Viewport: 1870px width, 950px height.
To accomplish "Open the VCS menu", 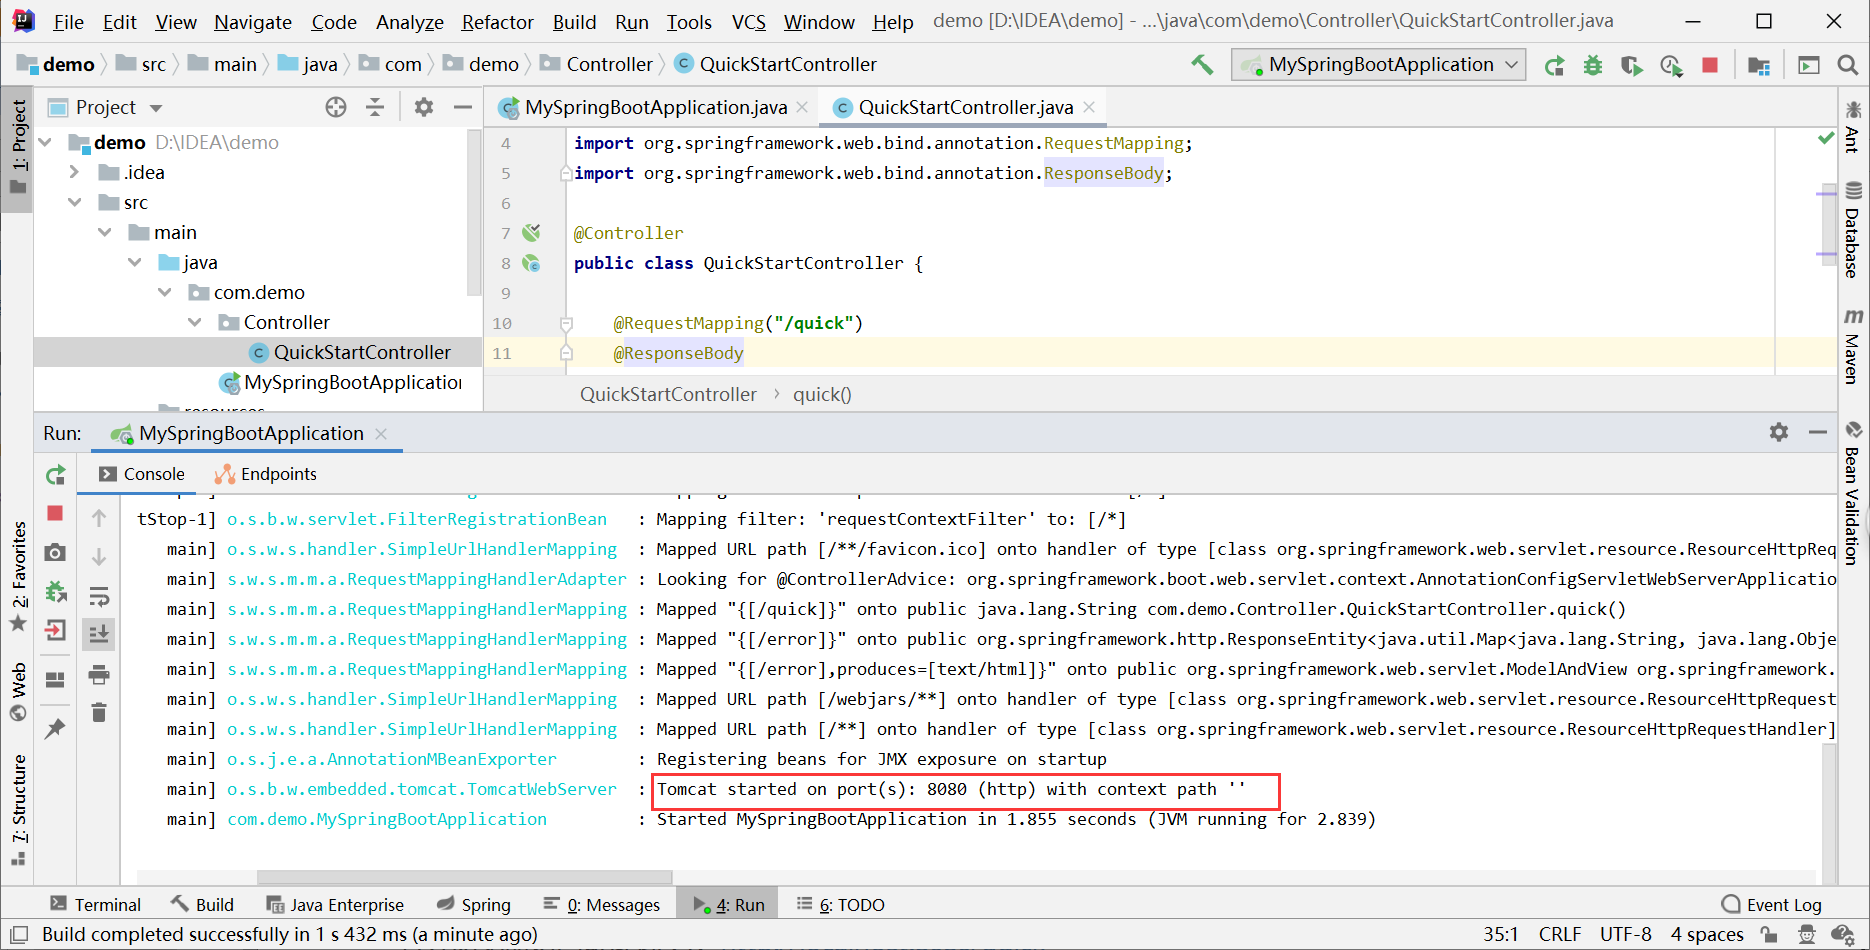I will (748, 22).
